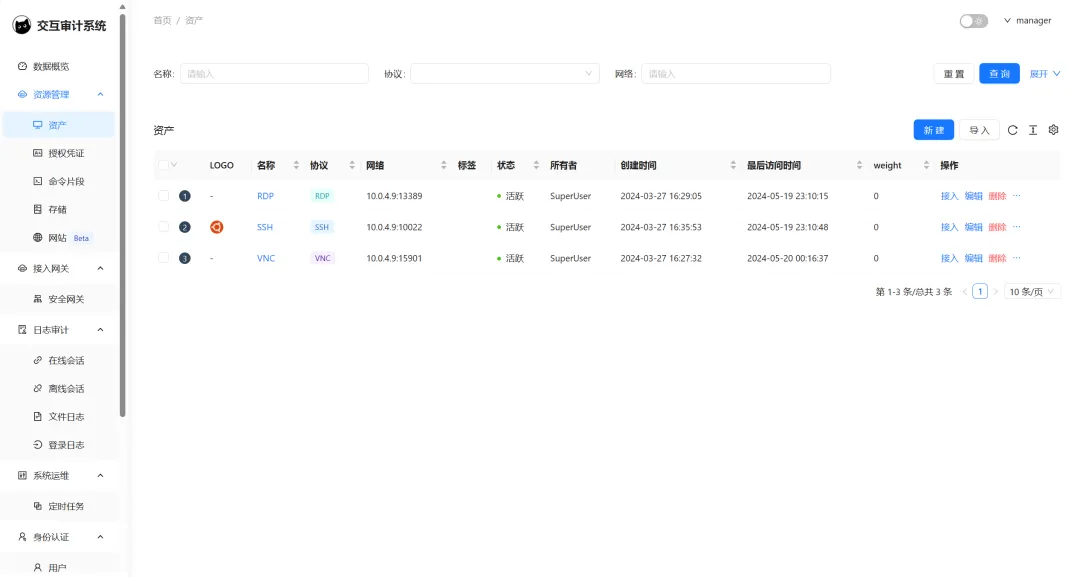Click the refresh icon in asset toolbar
Screen dimensions: 1080x577
coord(1012,130)
